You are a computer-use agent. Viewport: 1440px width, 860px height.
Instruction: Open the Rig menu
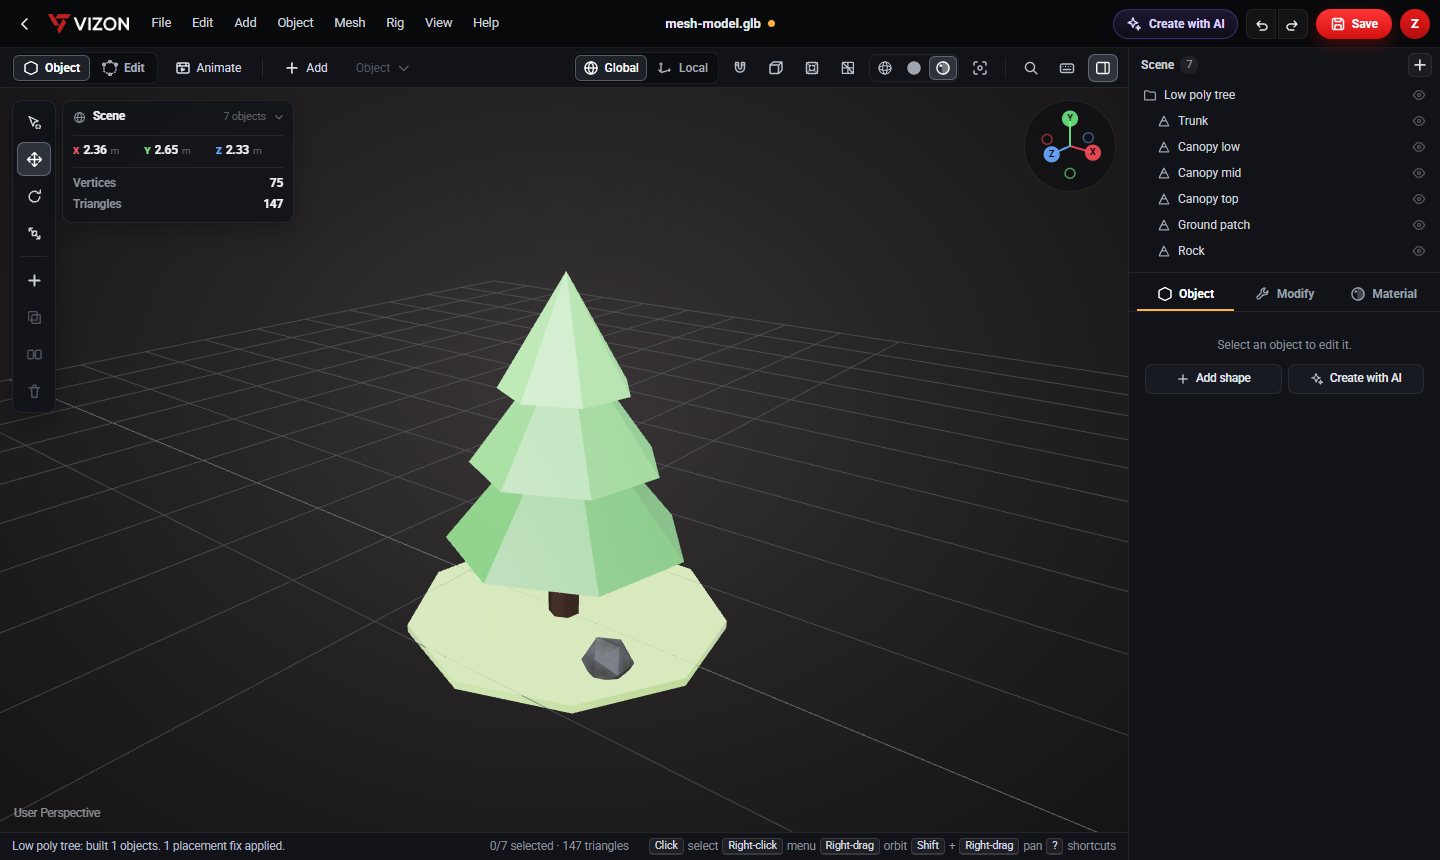395,23
